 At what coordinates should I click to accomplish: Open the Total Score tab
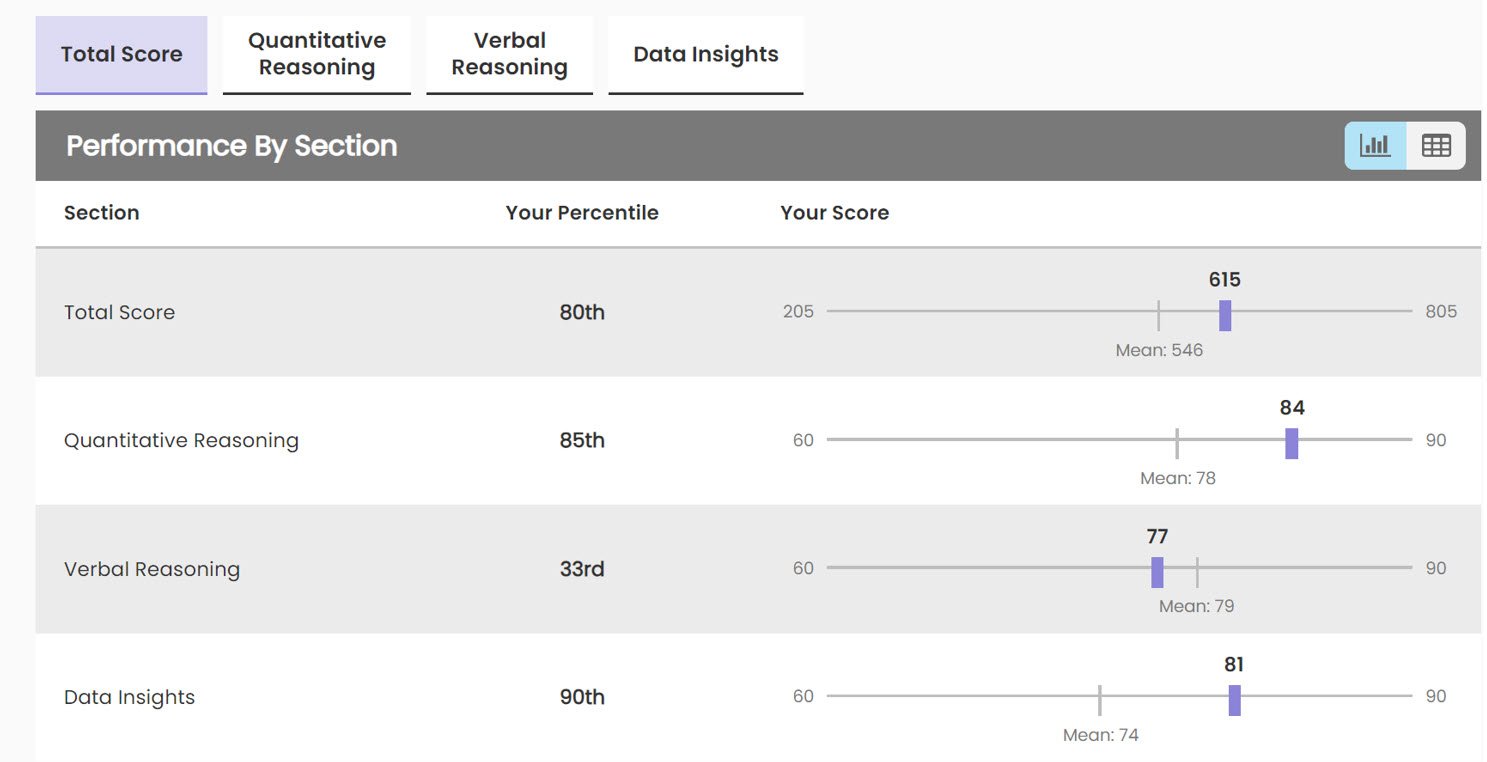tap(121, 55)
